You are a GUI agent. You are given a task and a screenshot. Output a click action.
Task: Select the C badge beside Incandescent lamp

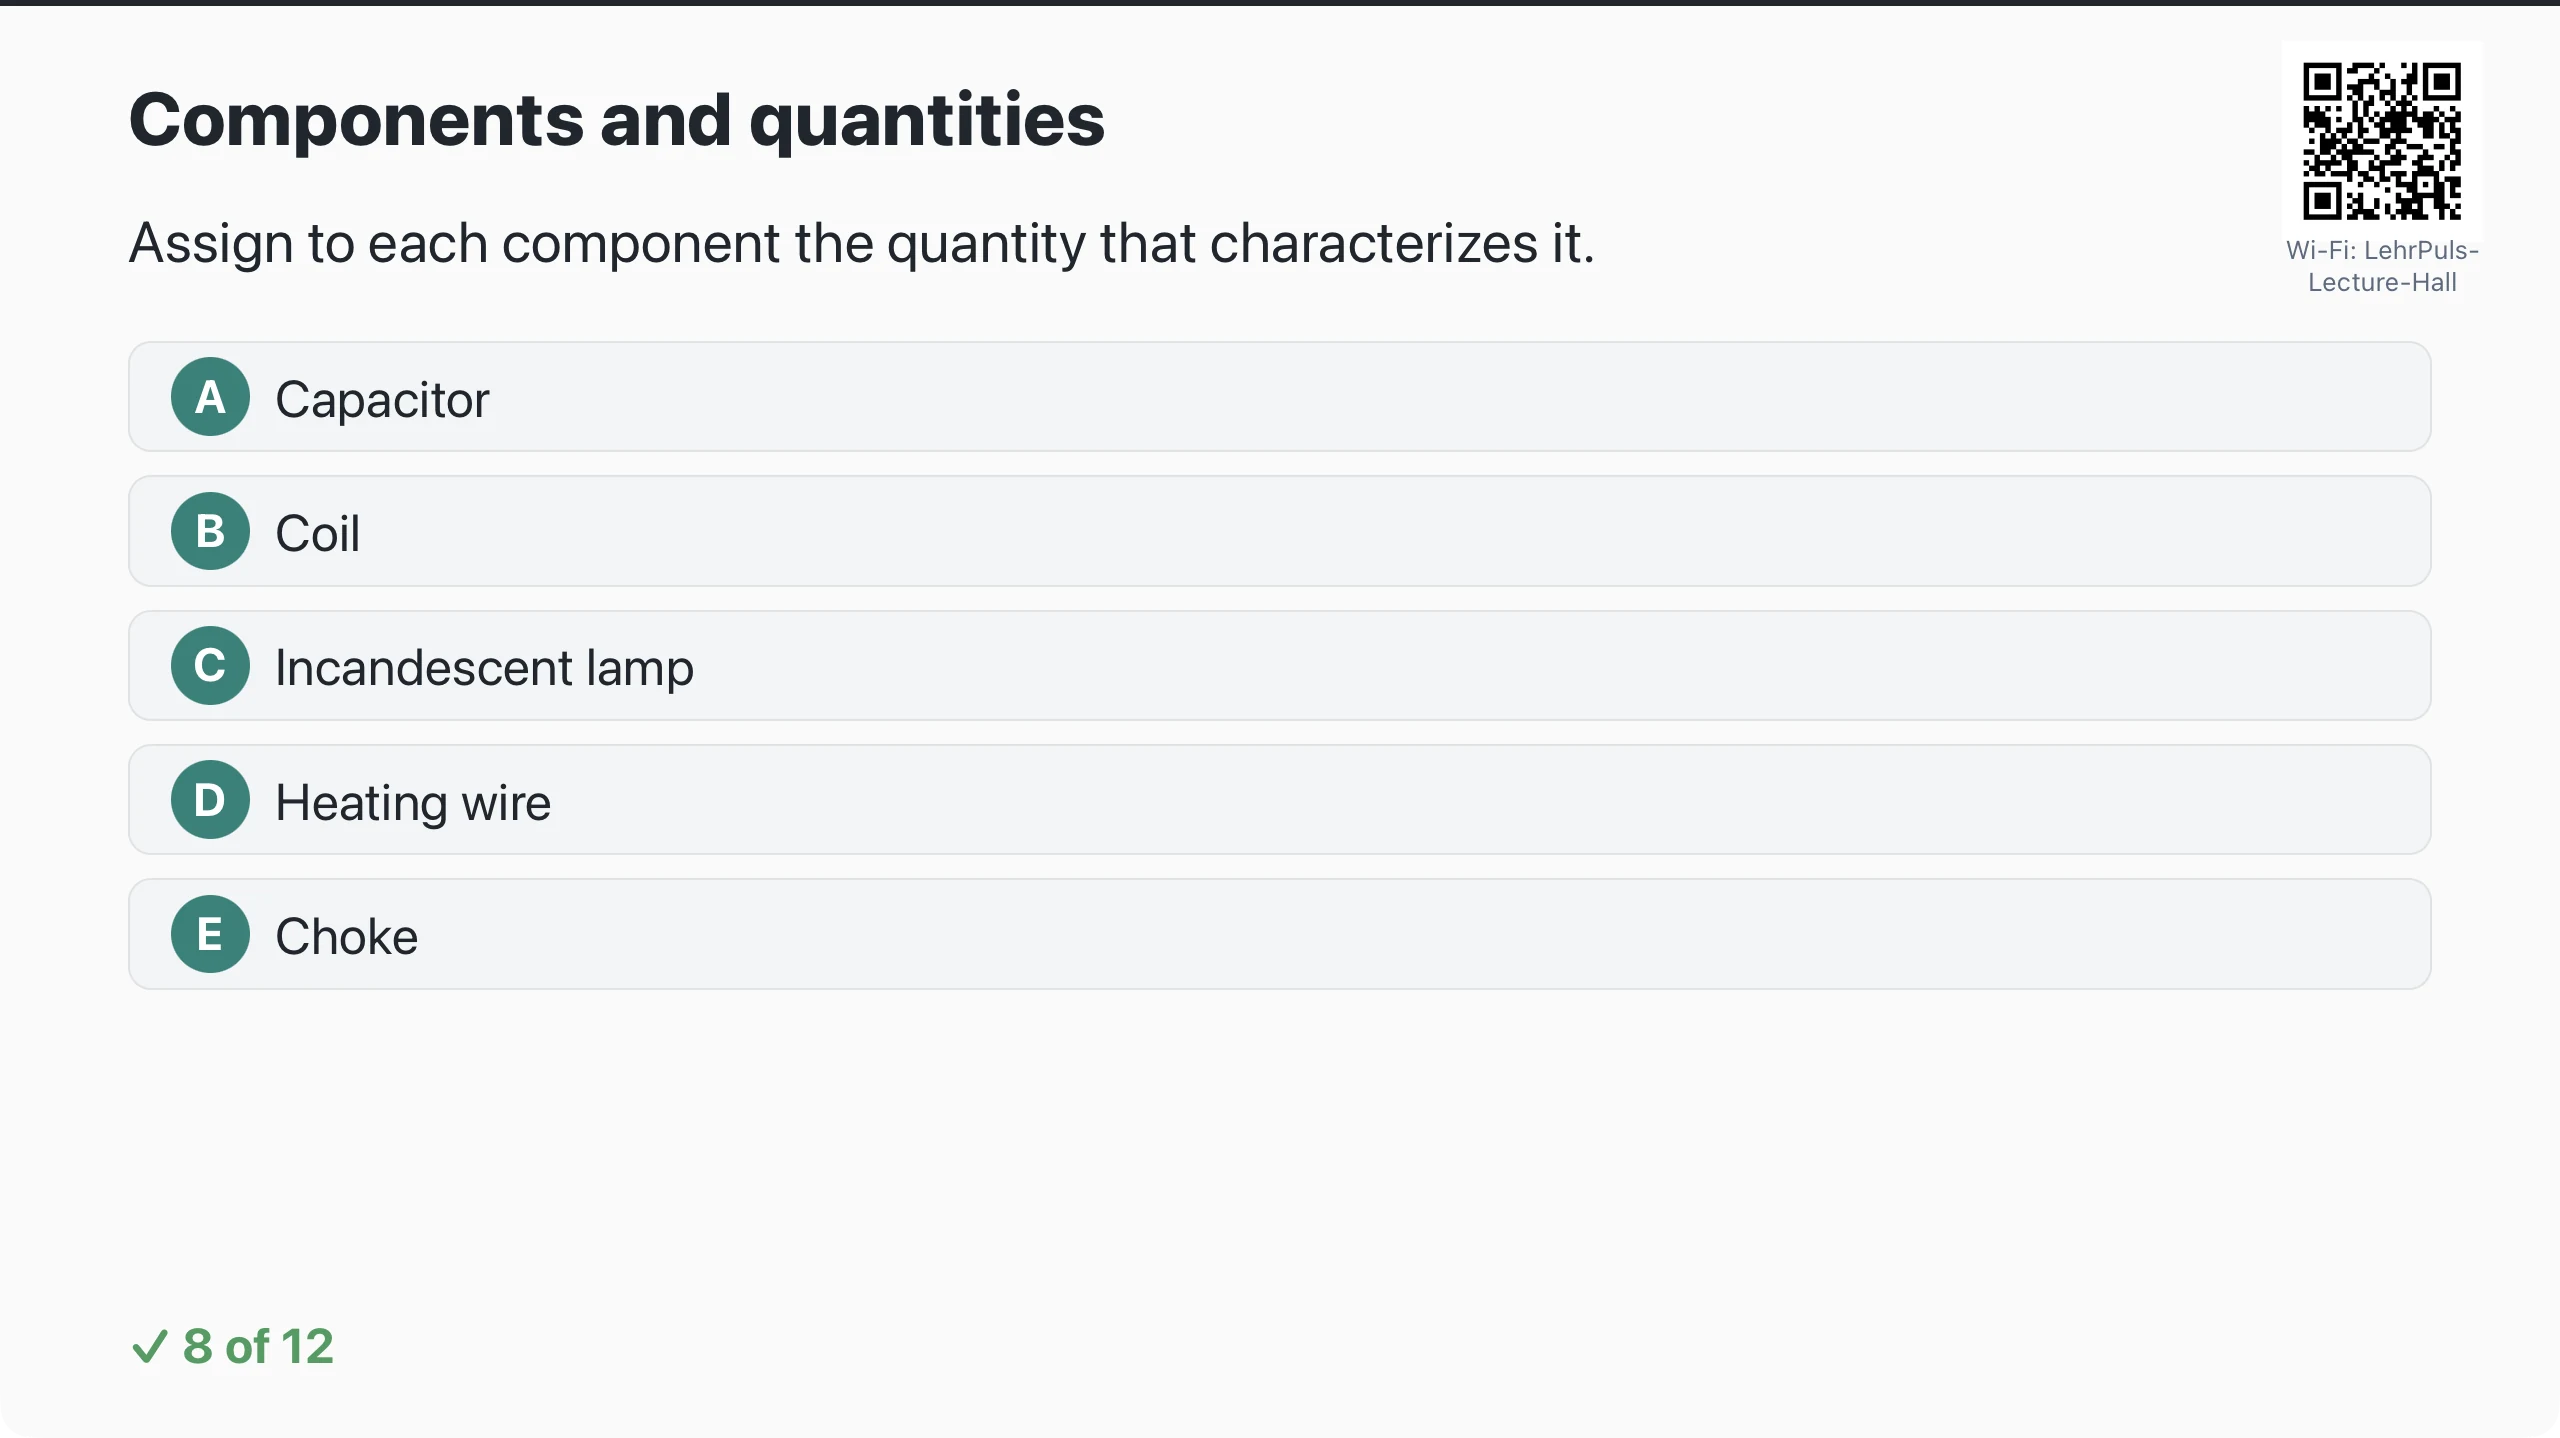point(210,666)
